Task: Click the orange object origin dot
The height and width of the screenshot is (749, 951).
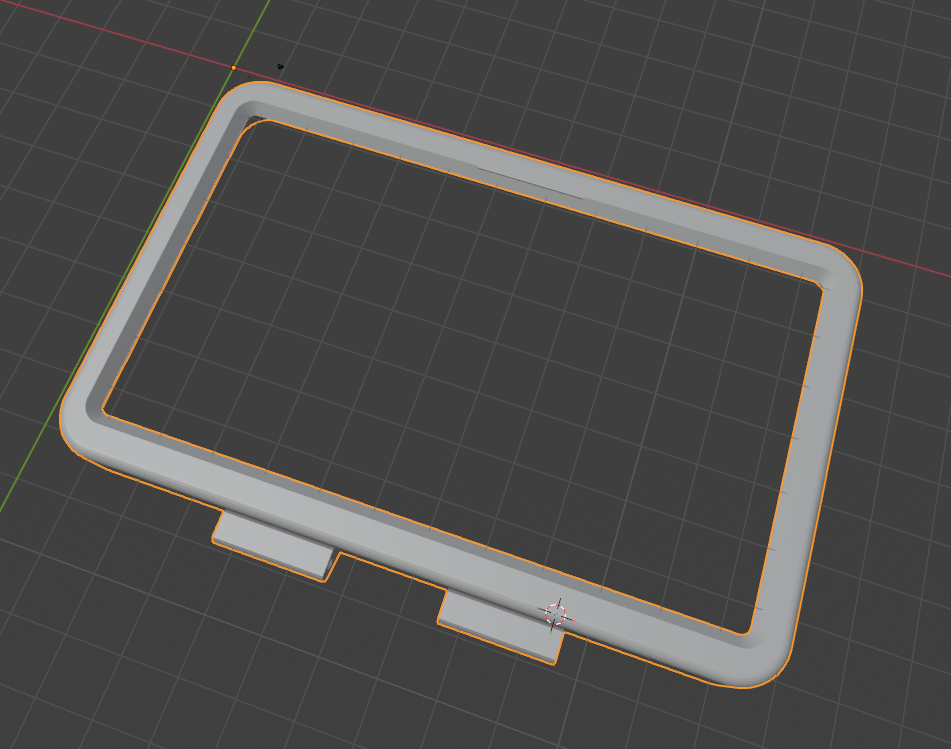Action: coord(234,68)
